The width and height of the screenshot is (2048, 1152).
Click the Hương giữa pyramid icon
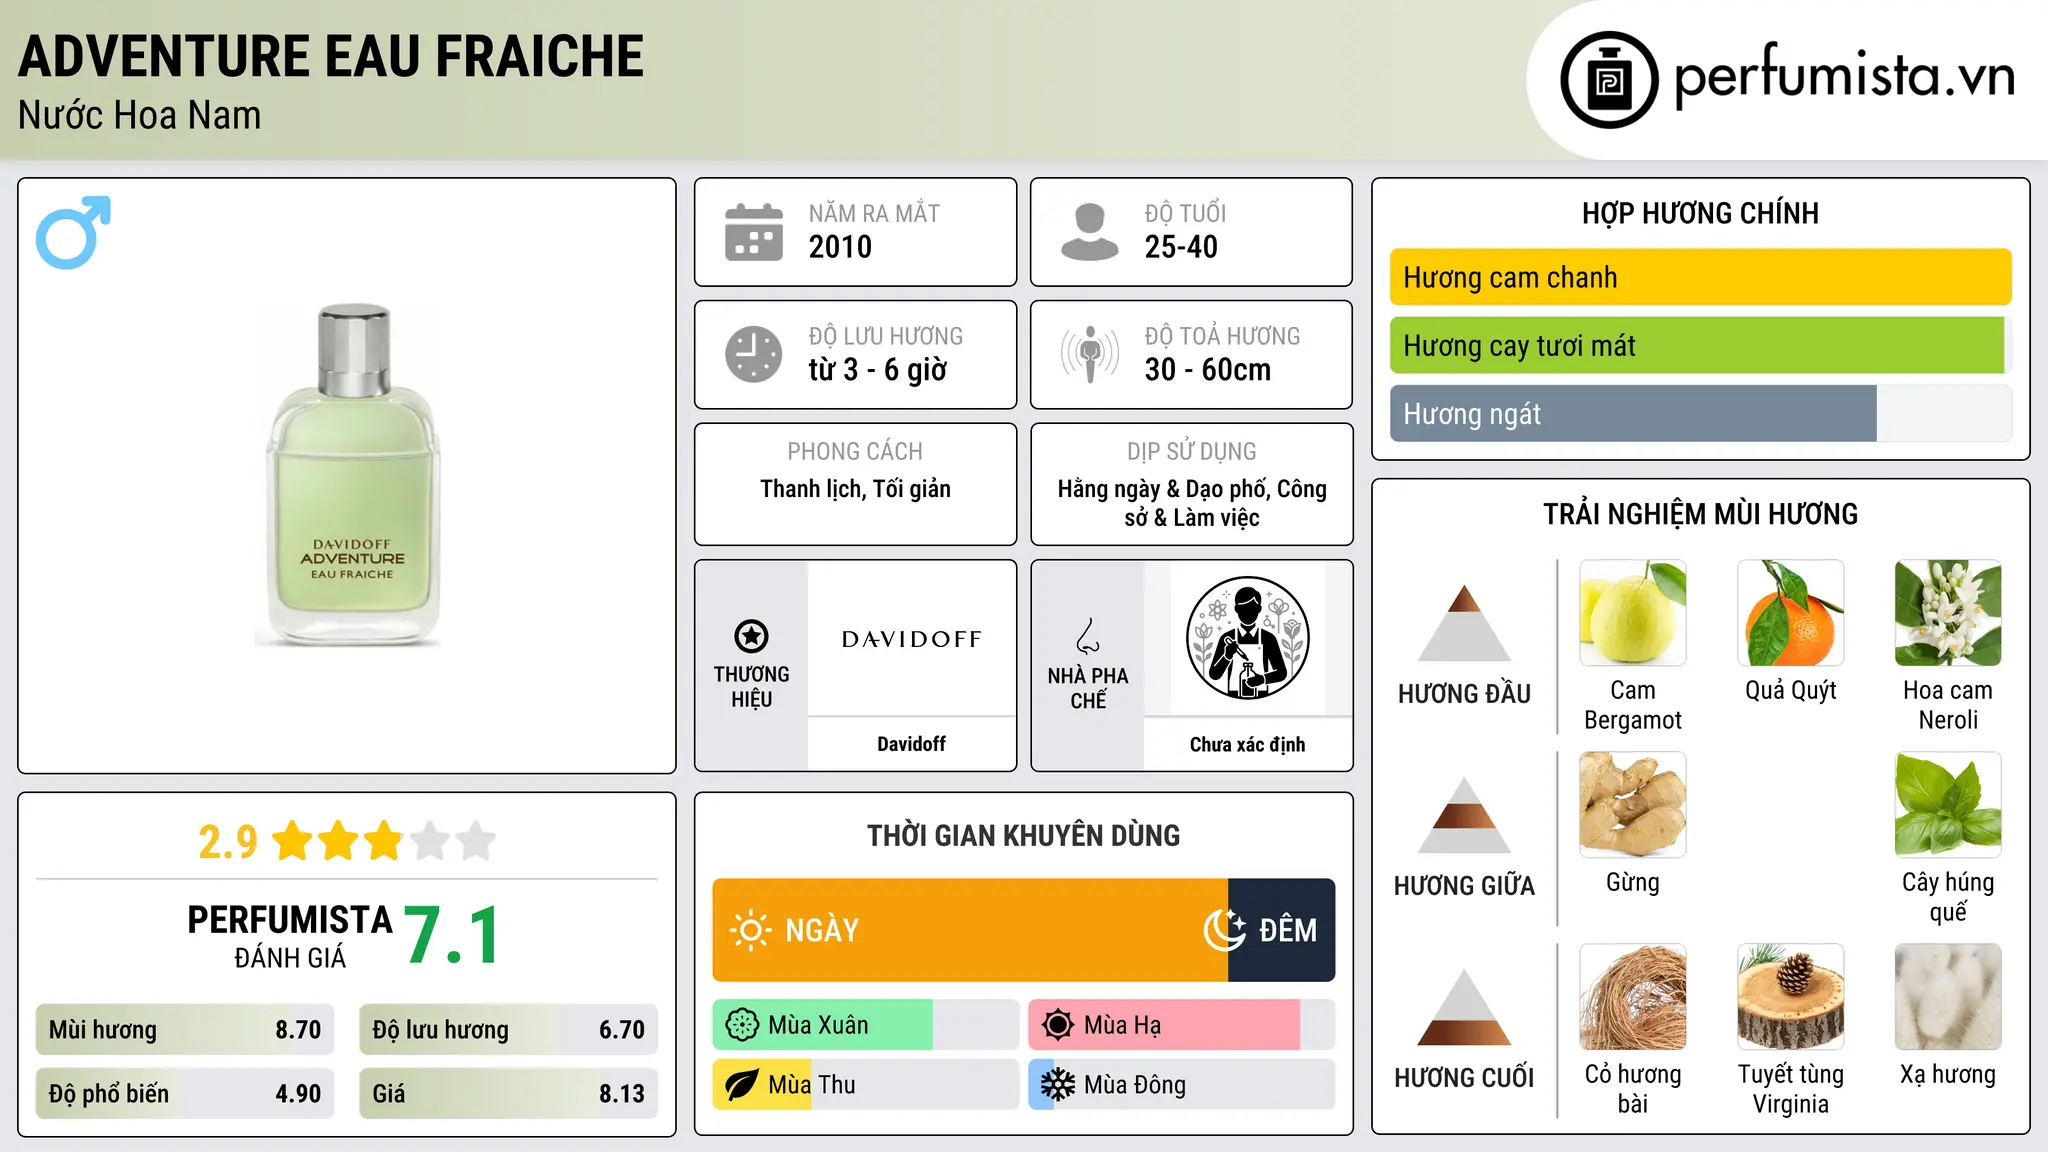pos(1464,815)
